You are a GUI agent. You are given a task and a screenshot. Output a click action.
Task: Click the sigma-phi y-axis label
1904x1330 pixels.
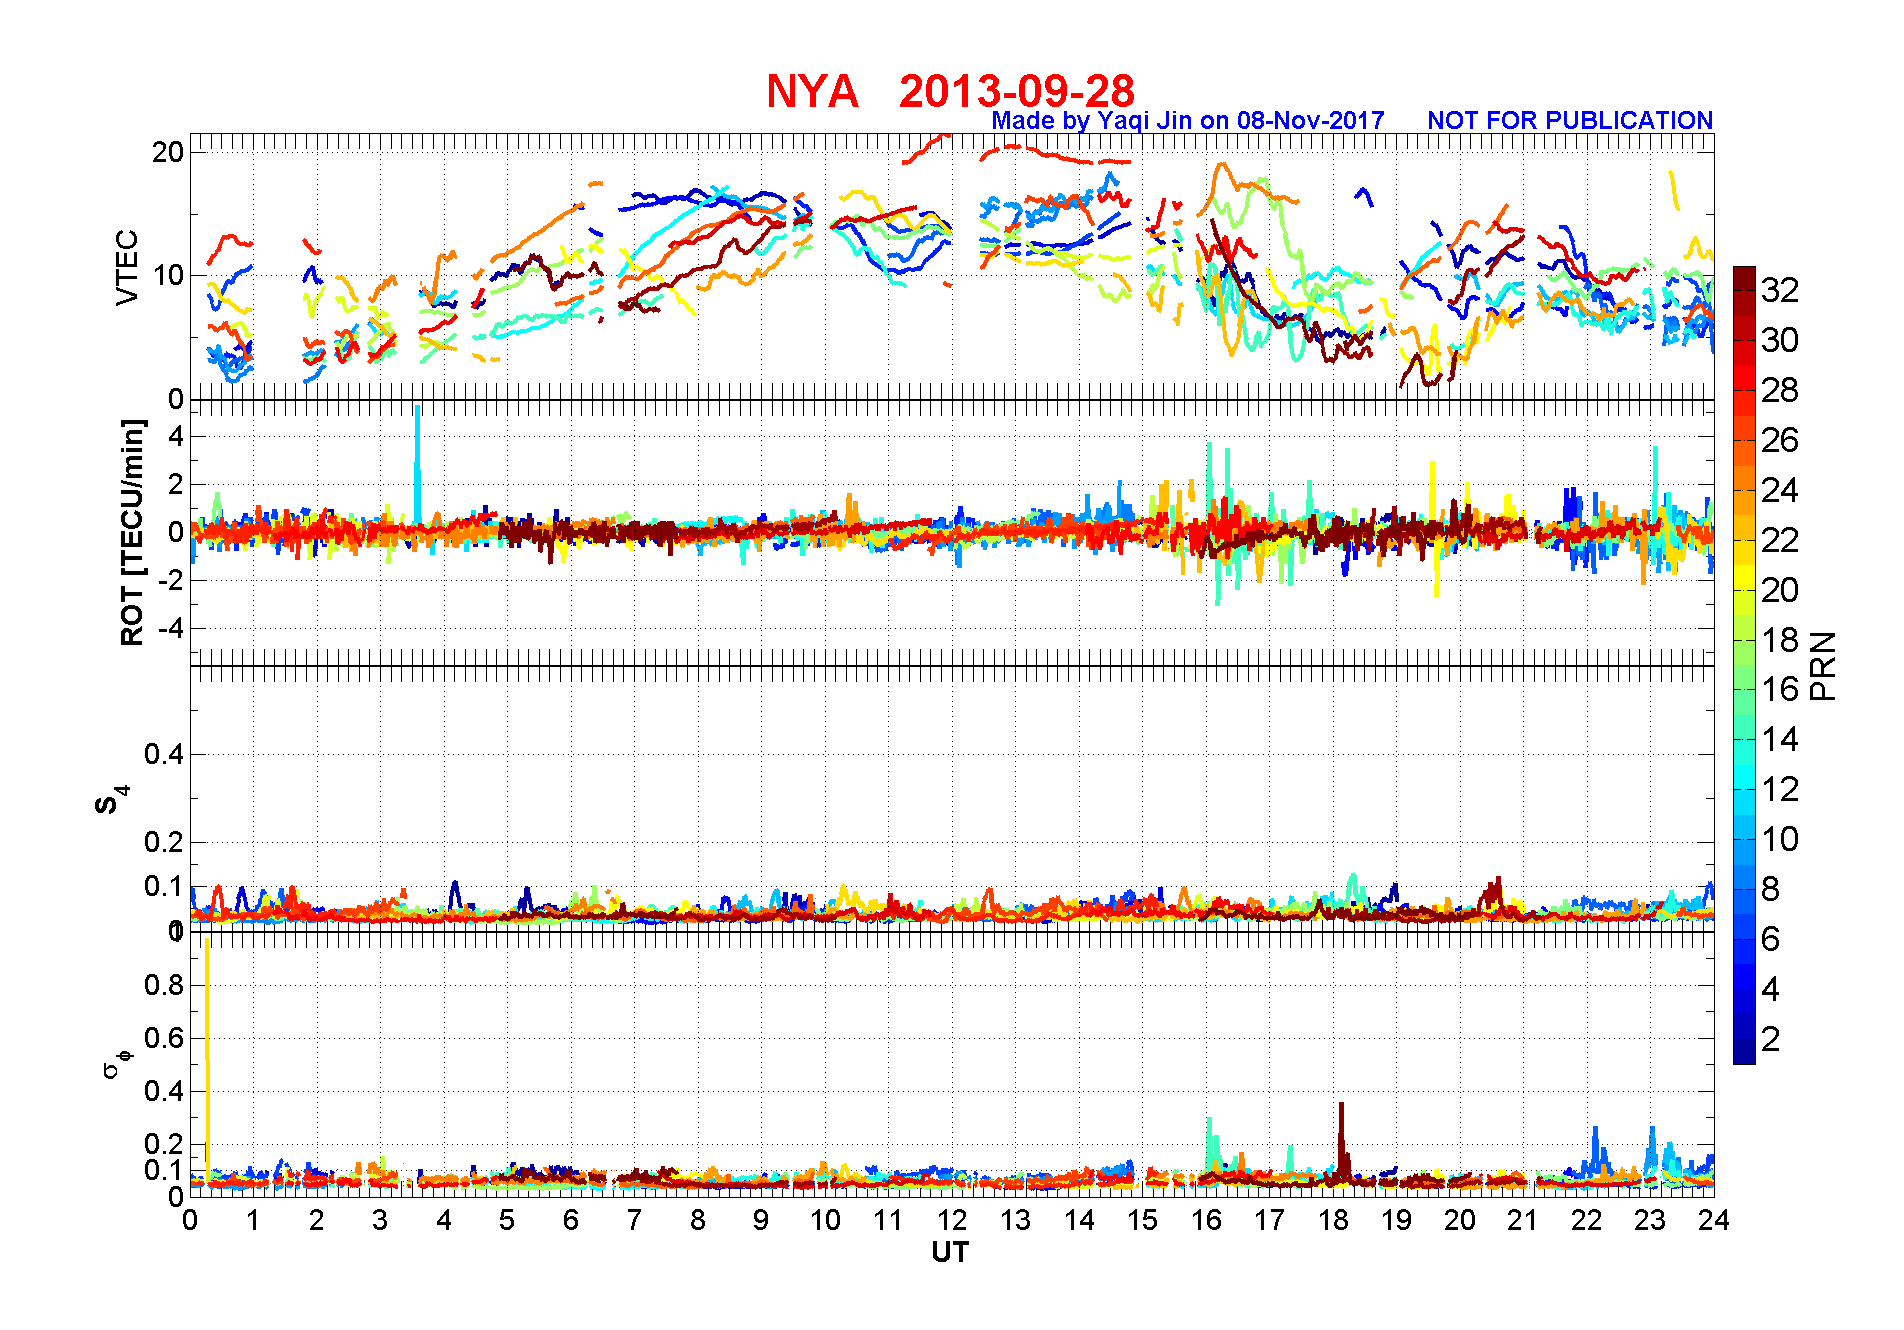(117, 1063)
